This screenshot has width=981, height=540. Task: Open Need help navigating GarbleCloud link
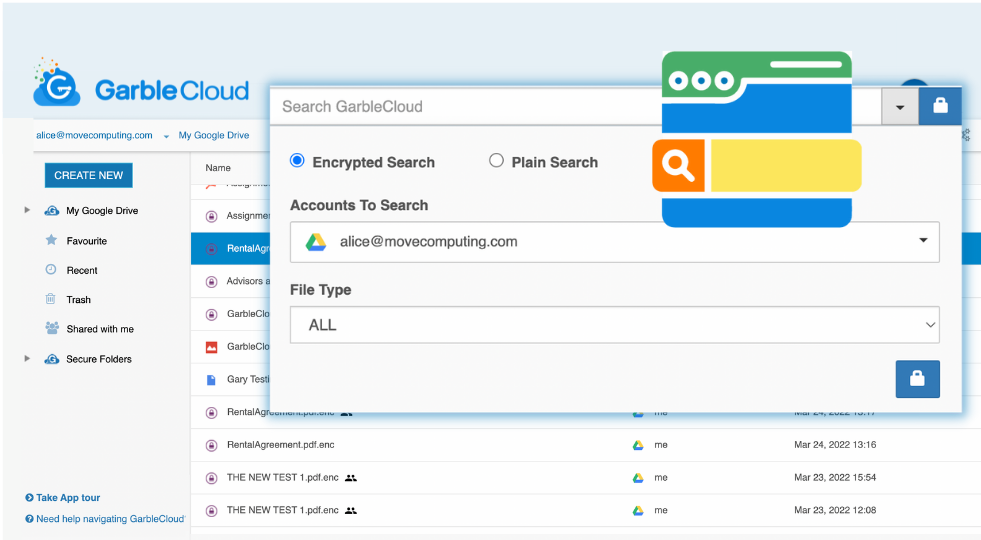point(110,519)
